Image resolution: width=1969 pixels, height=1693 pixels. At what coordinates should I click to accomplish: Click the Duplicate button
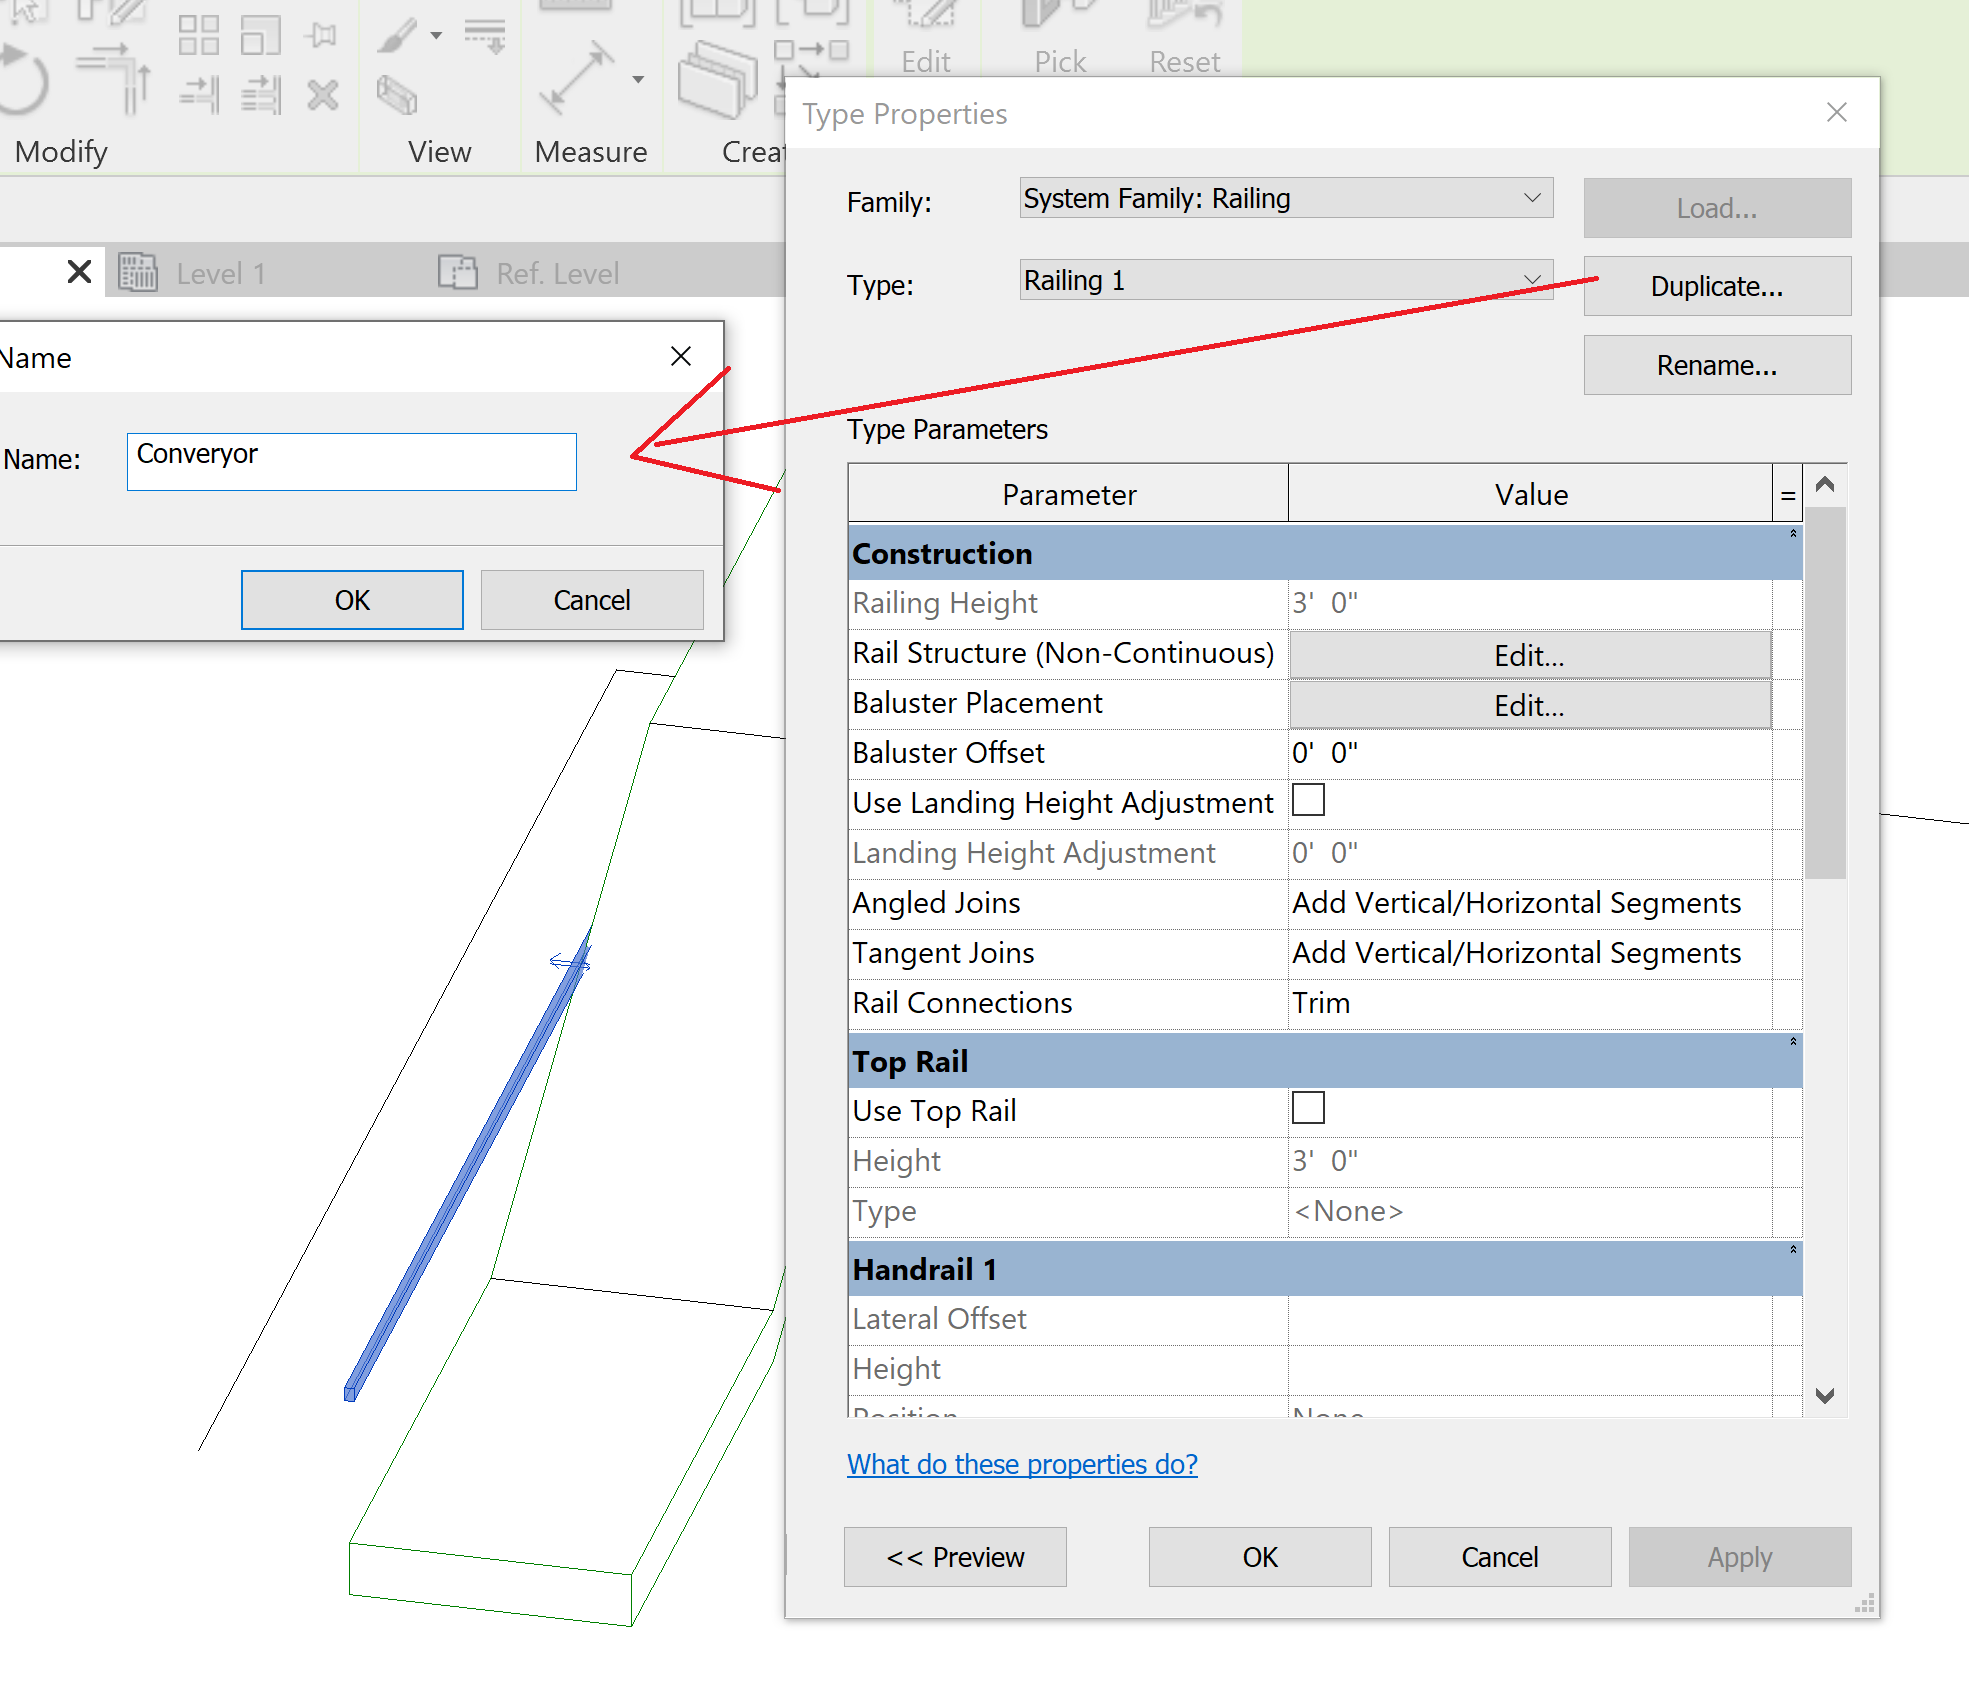pos(1716,286)
